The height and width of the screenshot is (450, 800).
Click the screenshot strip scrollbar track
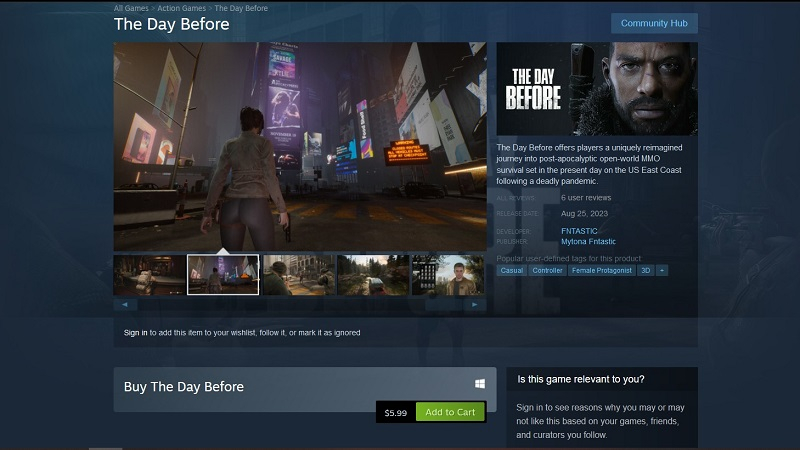click(x=300, y=304)
